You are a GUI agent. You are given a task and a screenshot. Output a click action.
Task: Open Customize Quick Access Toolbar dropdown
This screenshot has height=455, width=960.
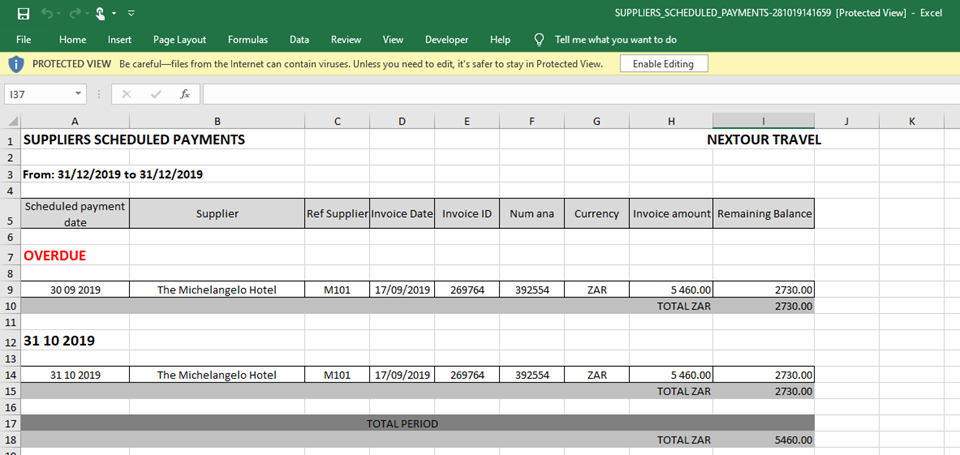pos(131,13)
